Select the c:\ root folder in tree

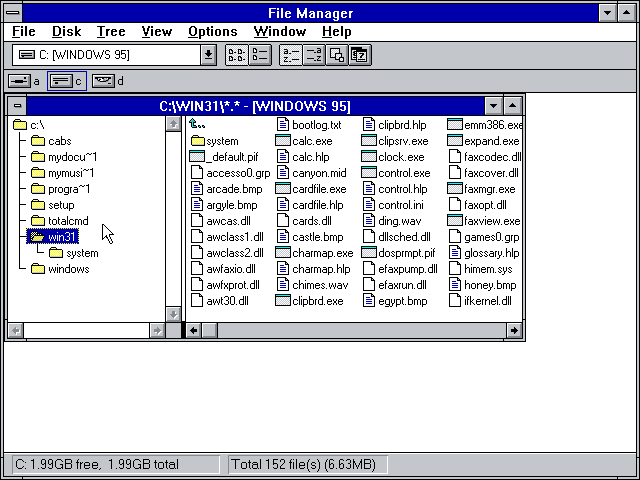[x=29, y=125]
